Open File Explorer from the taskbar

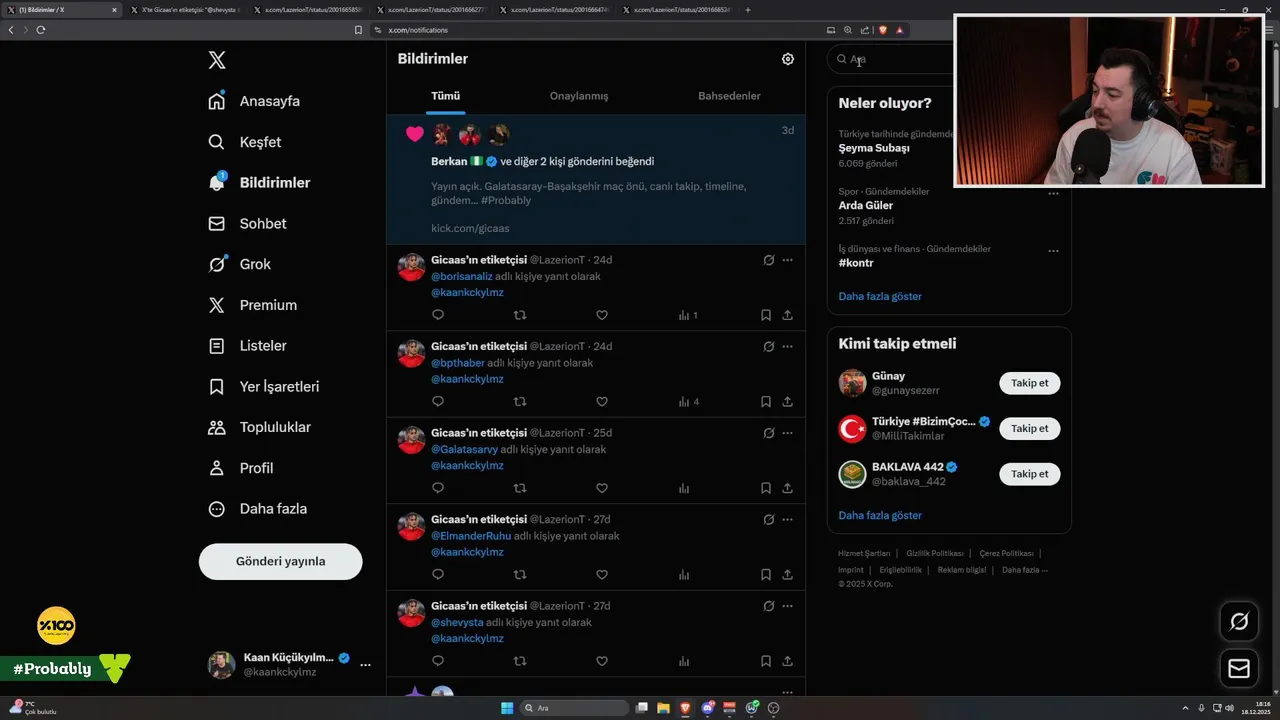coord(663,708)
